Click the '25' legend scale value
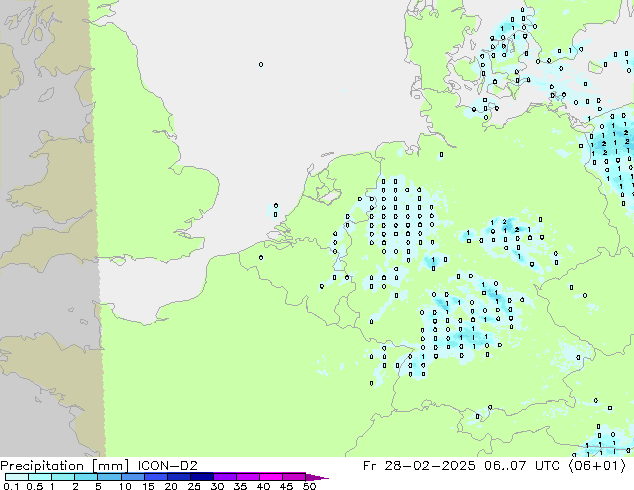 point(194,486)
